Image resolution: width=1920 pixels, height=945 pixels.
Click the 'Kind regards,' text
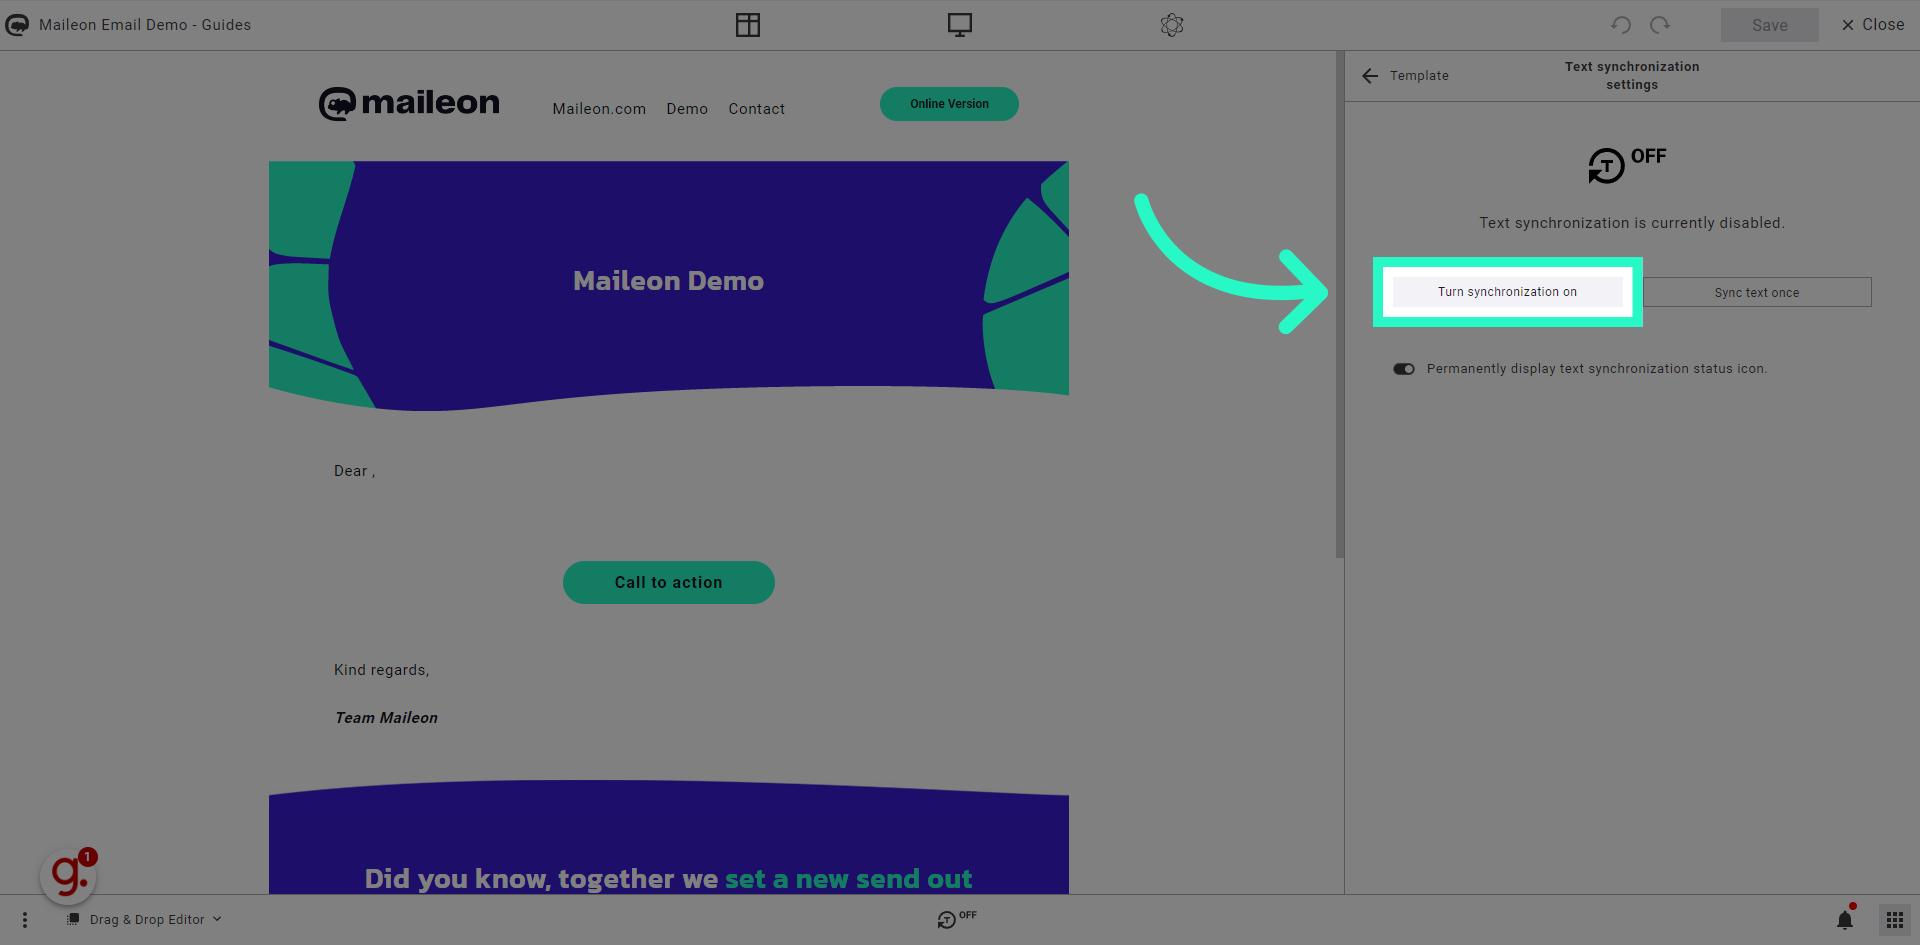pyautogui.click(x=382, y=670)
